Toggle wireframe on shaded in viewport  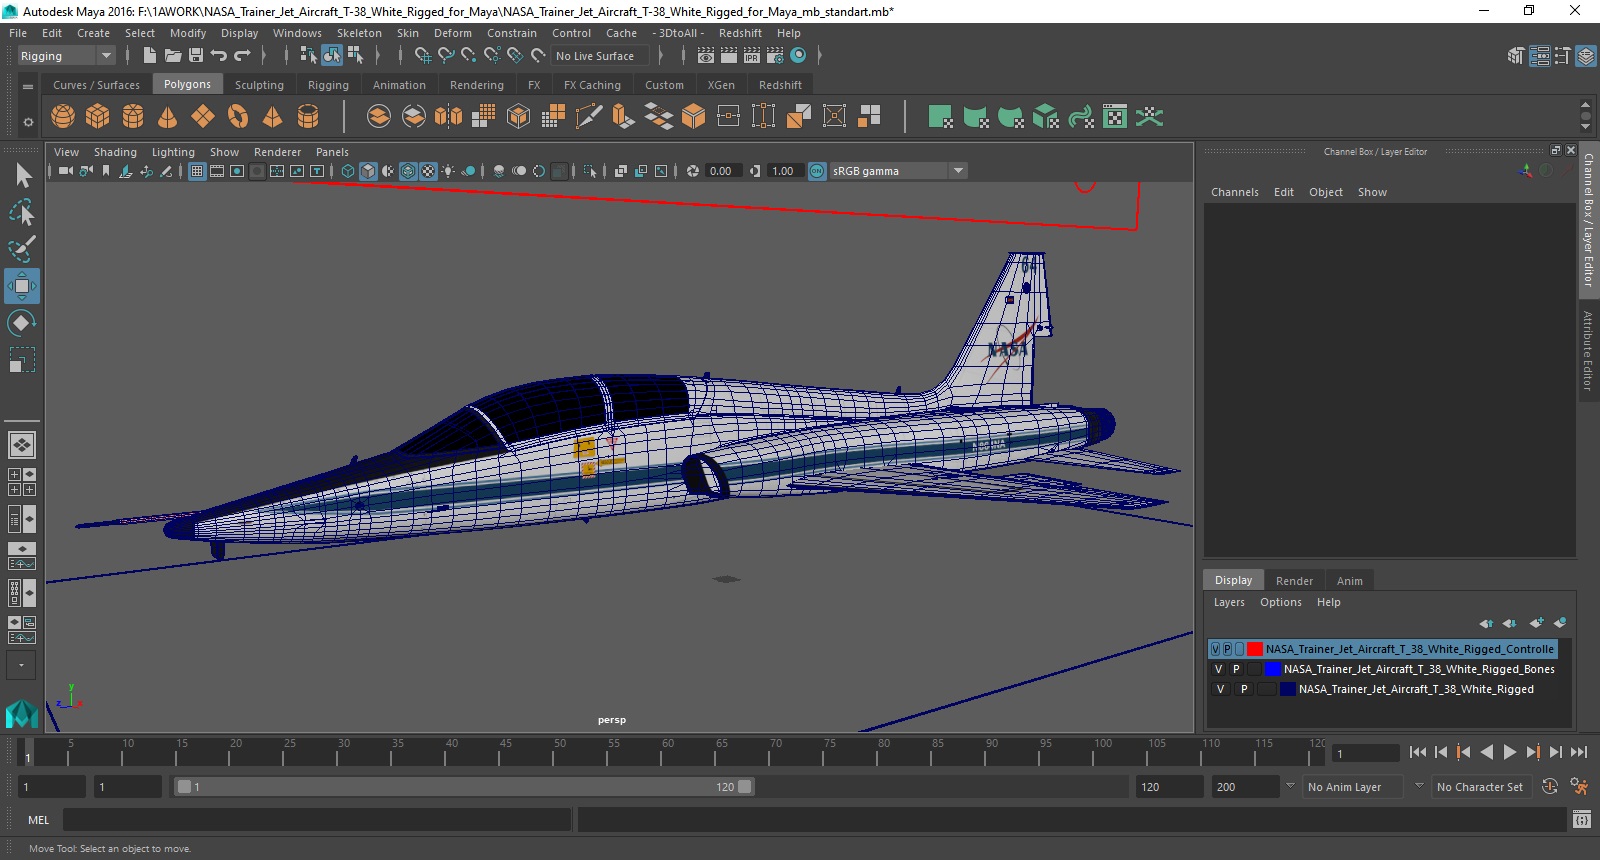pyautogui.click(x=408, y=171)
